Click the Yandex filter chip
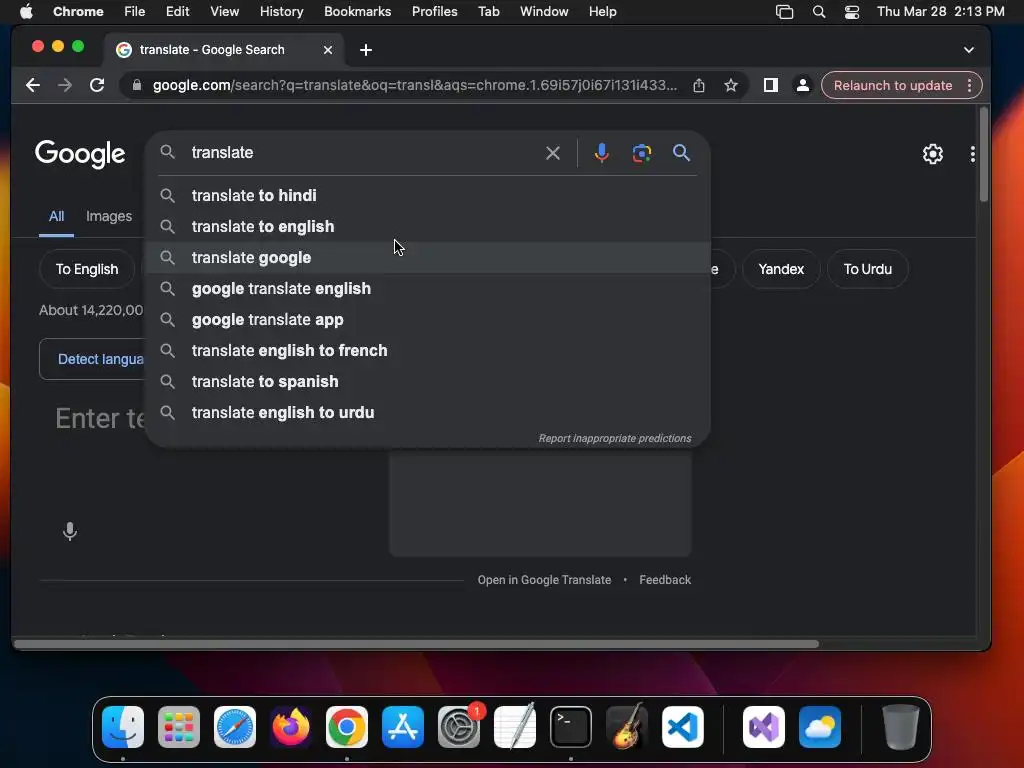 [781, 269]
